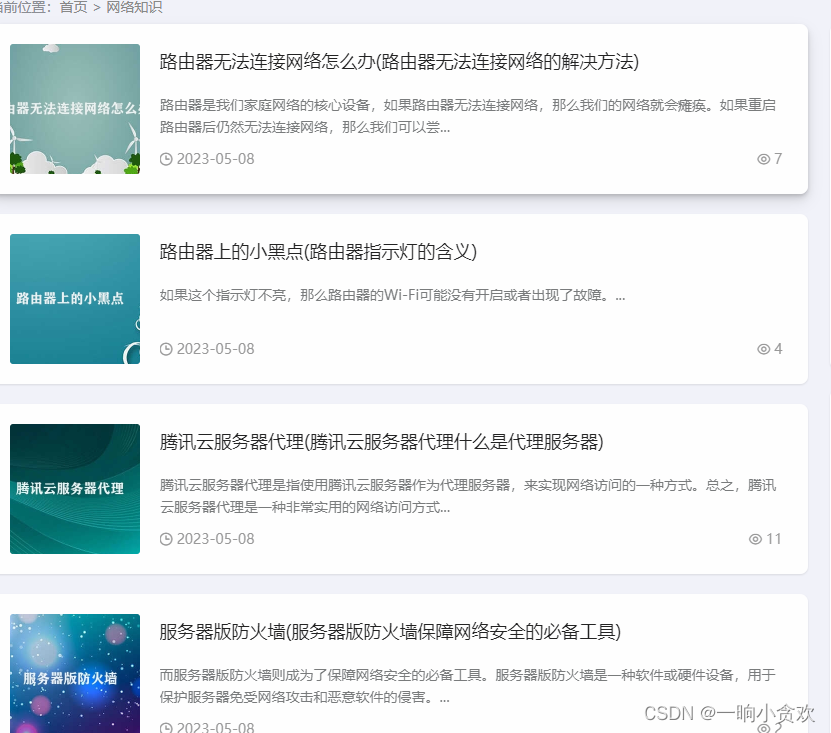Image resolution: width=831 pixels, height=733 pixels.
Task: Click the eye icon showing 7 views
Action: point(763,158)
